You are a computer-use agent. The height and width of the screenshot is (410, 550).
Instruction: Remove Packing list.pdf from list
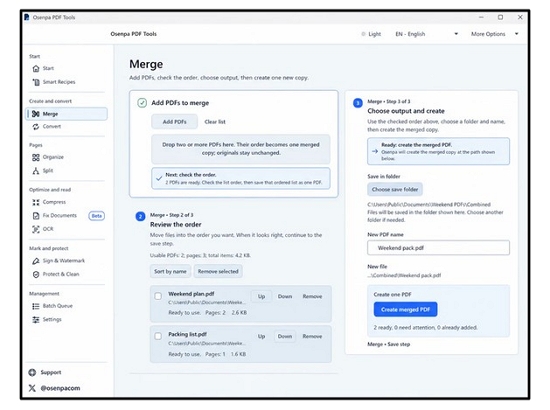click(312, 337)
